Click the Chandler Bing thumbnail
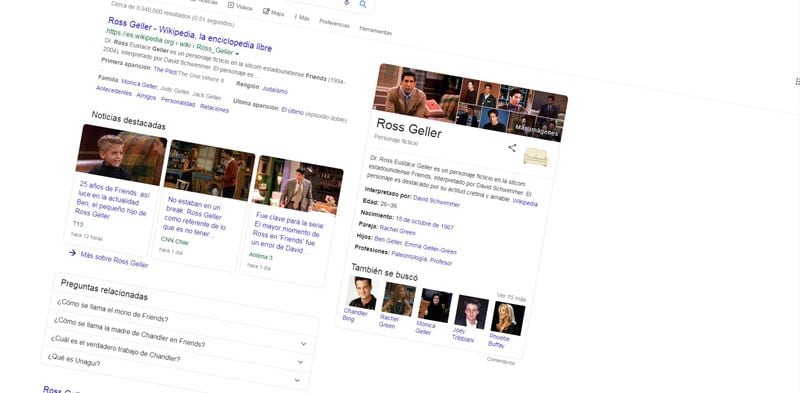Screen dimensions: 800x393 [x=362, y=293]
